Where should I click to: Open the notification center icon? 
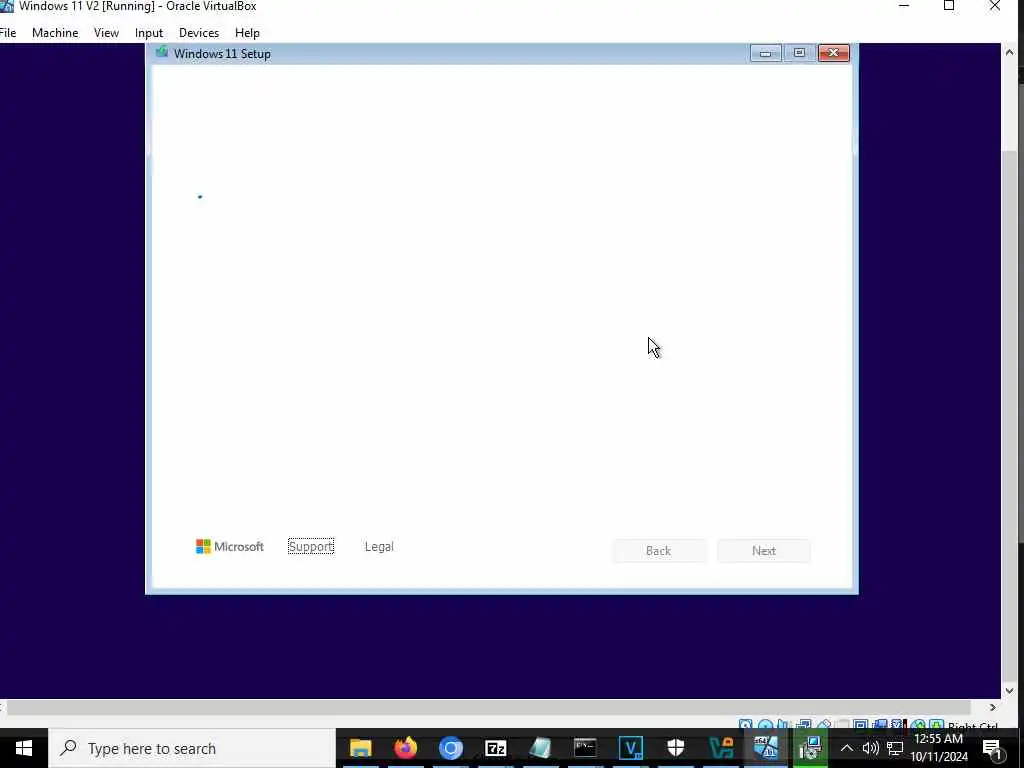[x=992, y=749]
